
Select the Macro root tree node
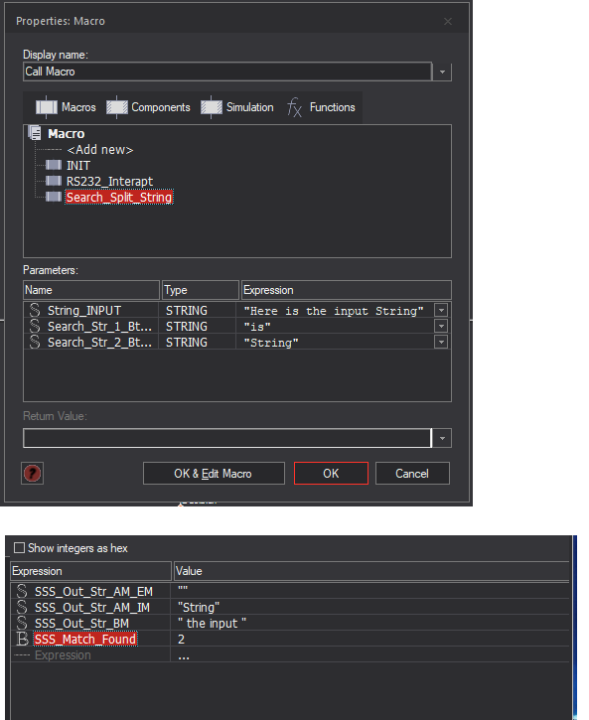(66, 134)
